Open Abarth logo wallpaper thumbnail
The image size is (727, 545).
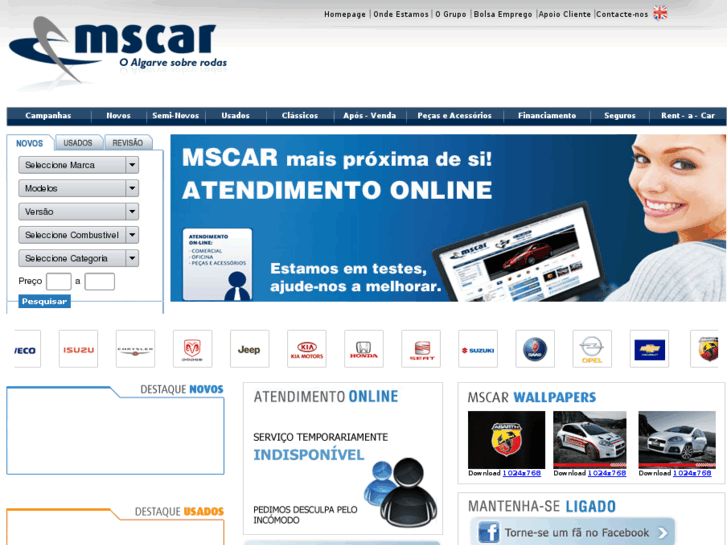[506, 440]
